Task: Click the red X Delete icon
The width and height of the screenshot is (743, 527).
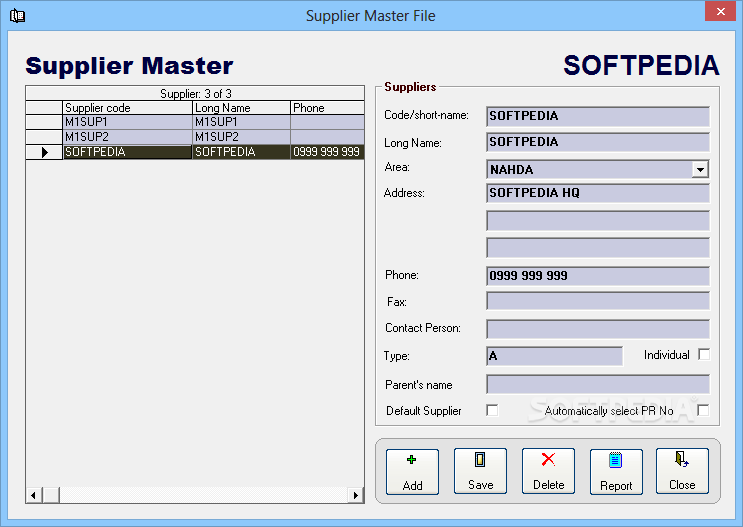Action: coord(548,459)
